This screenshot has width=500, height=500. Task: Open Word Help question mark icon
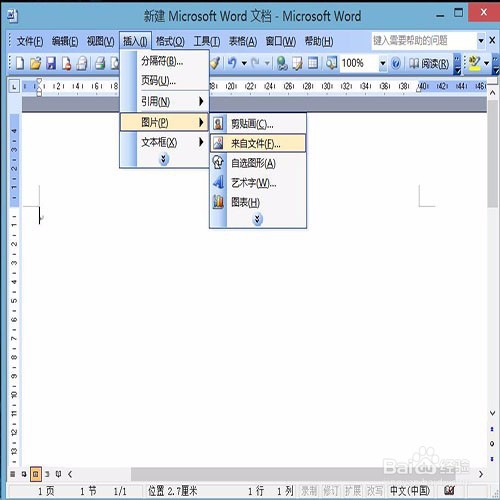click(x=396, y=63)
